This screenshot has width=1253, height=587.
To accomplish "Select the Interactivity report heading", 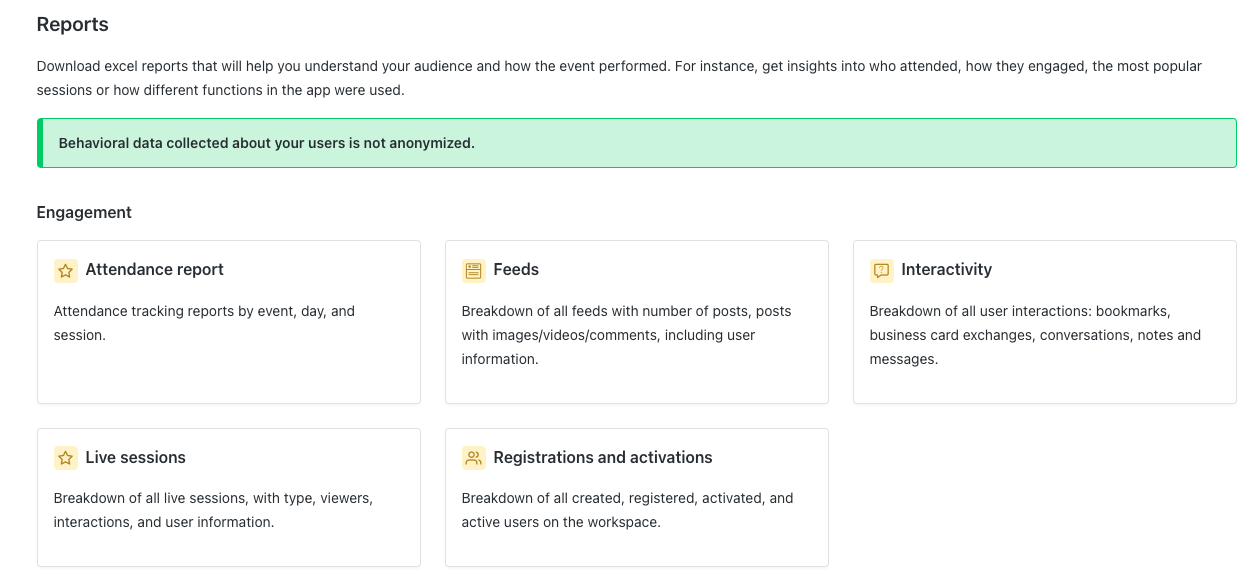I will 947,270.
